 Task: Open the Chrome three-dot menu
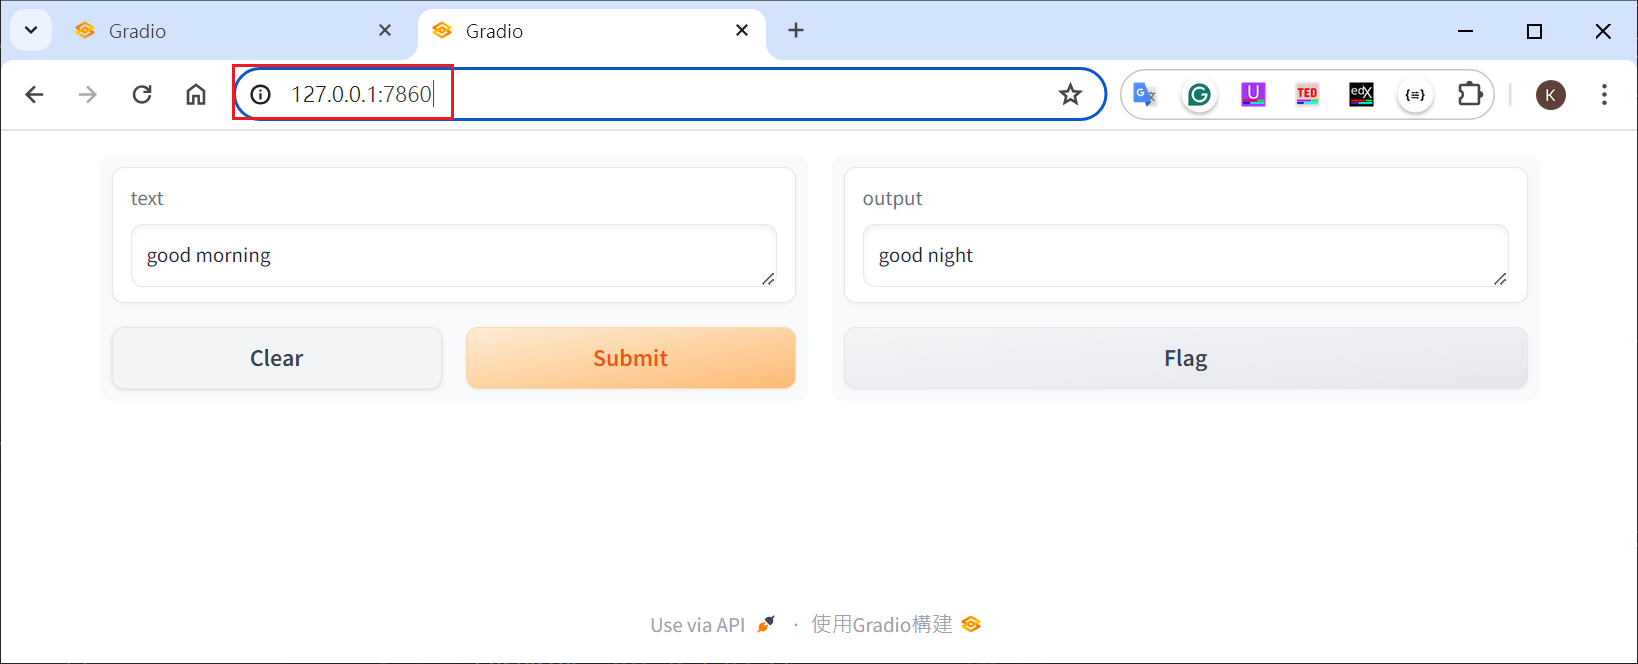[1604, 95]
